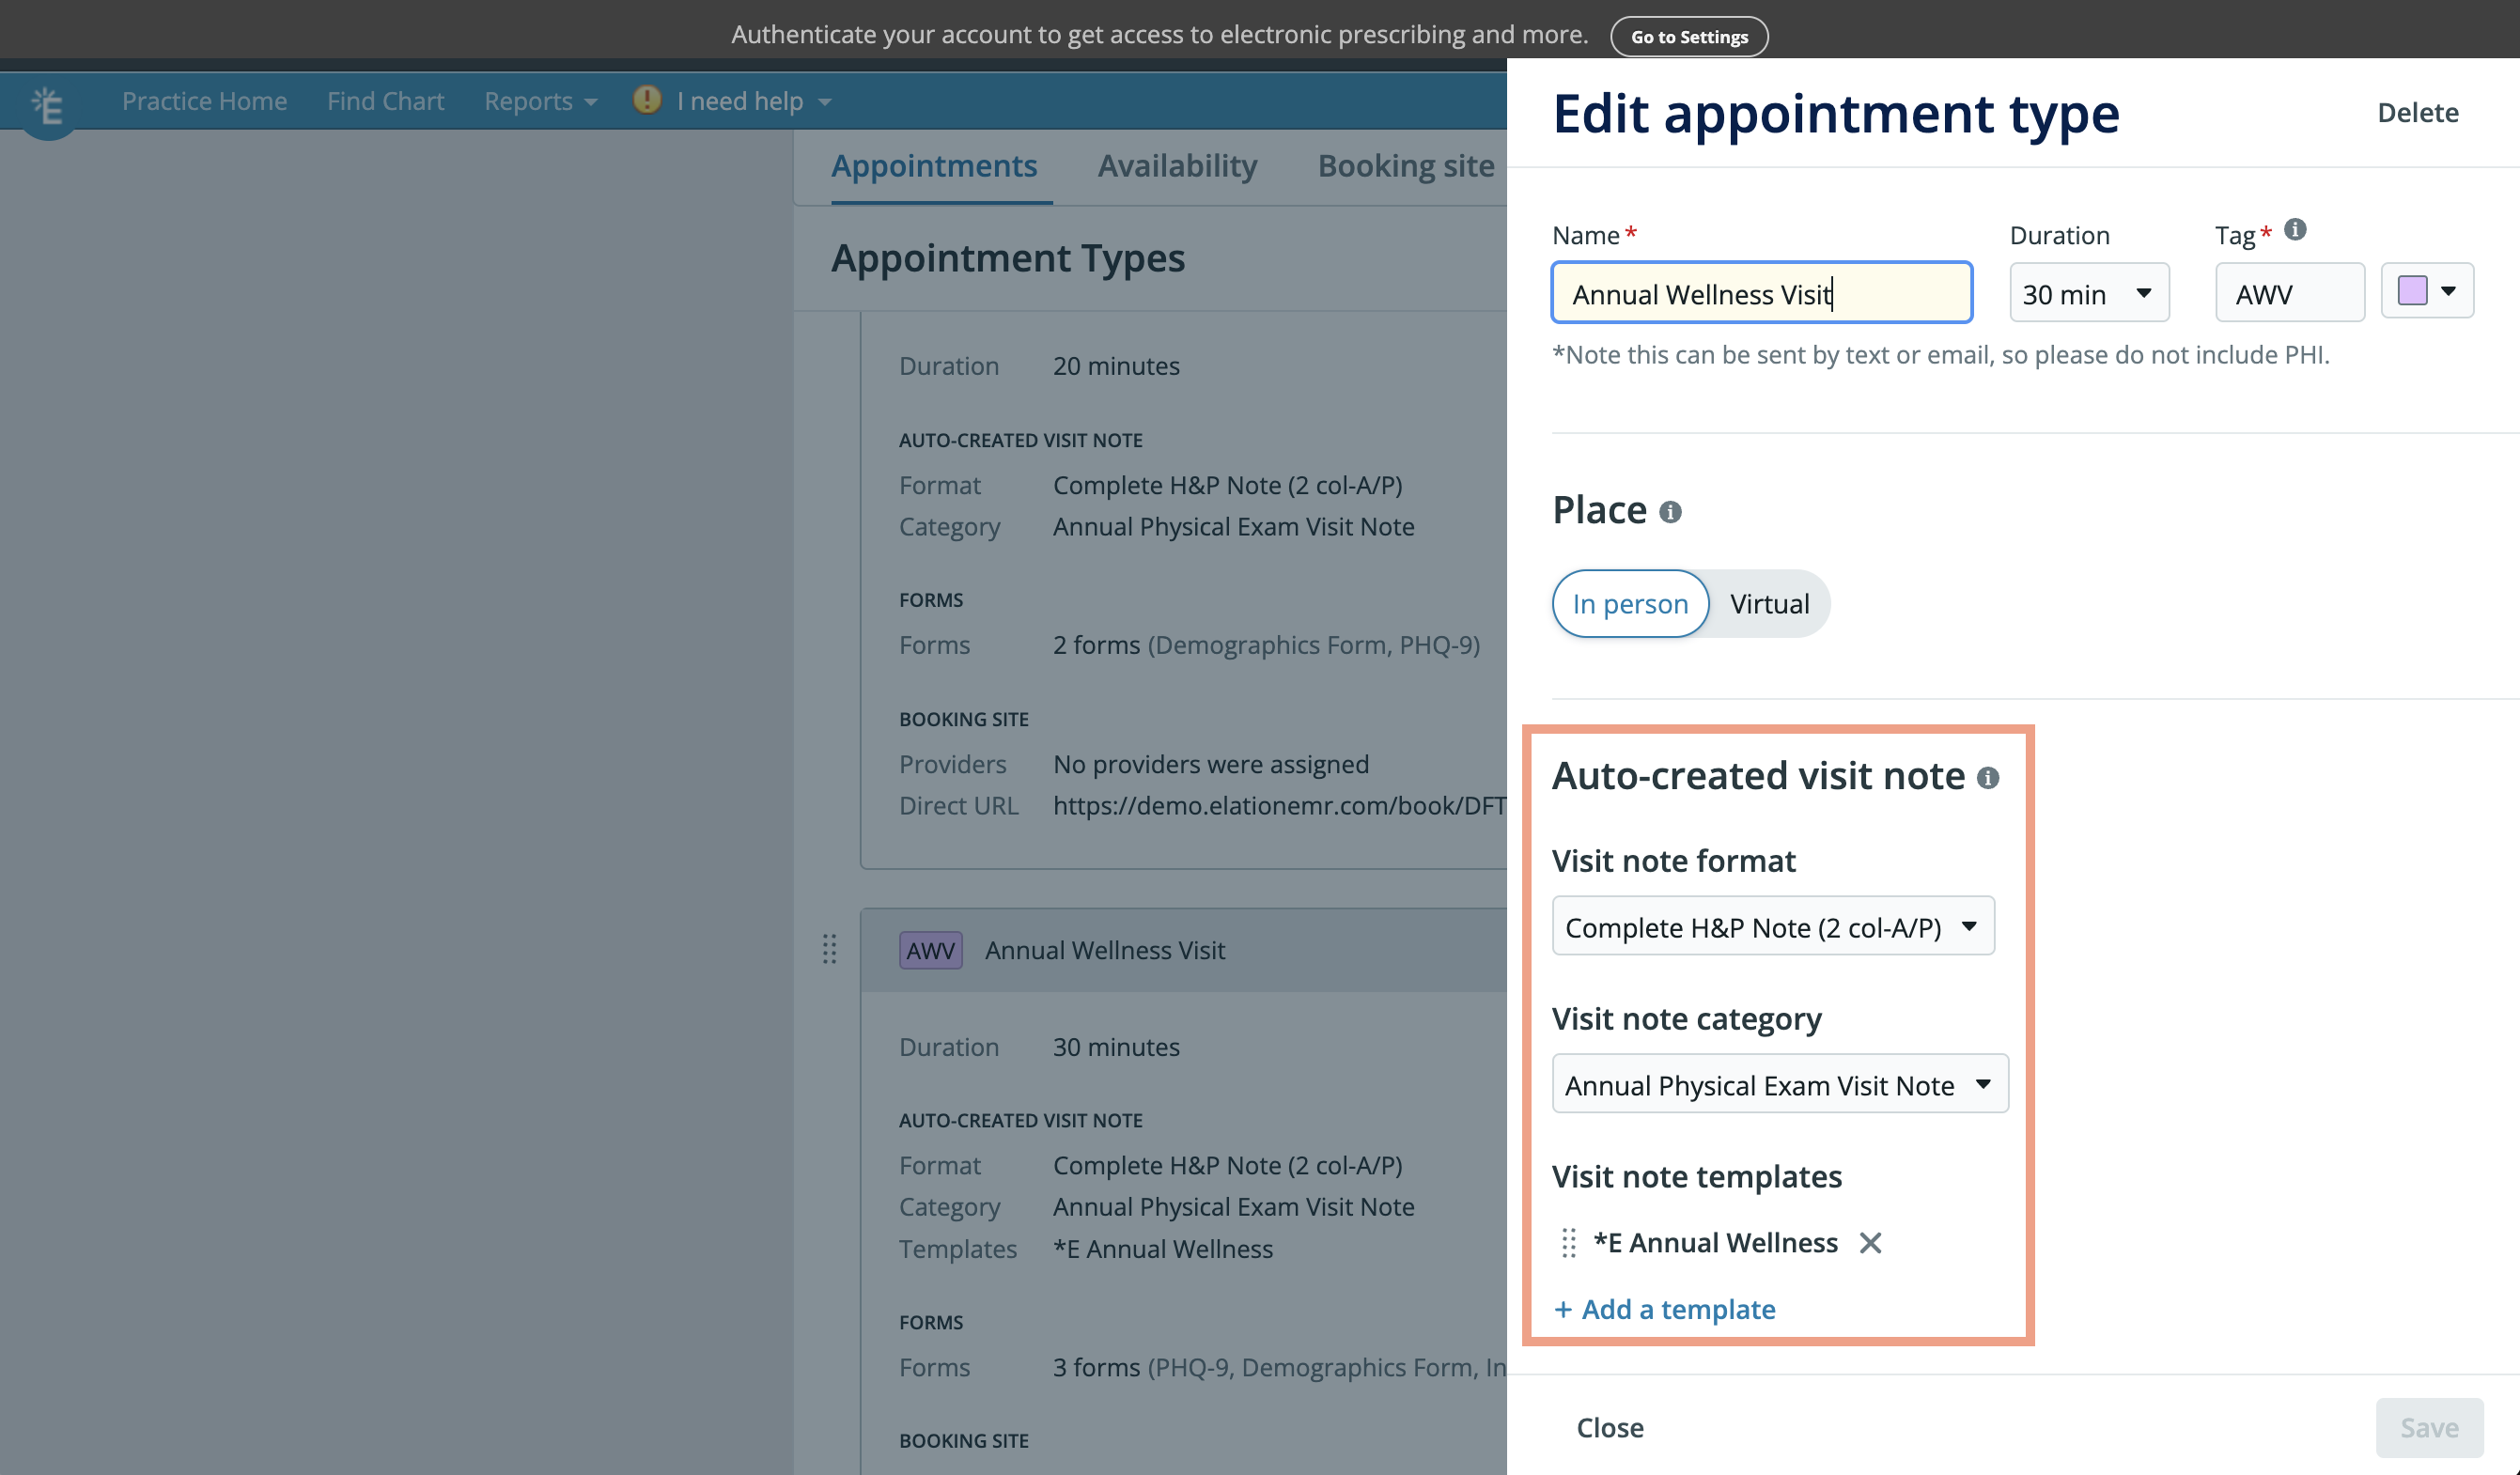Viewport: 2520px width, 1475px height.
Task: Click the info icon beside Place
Action: [x=1668, y=511]
